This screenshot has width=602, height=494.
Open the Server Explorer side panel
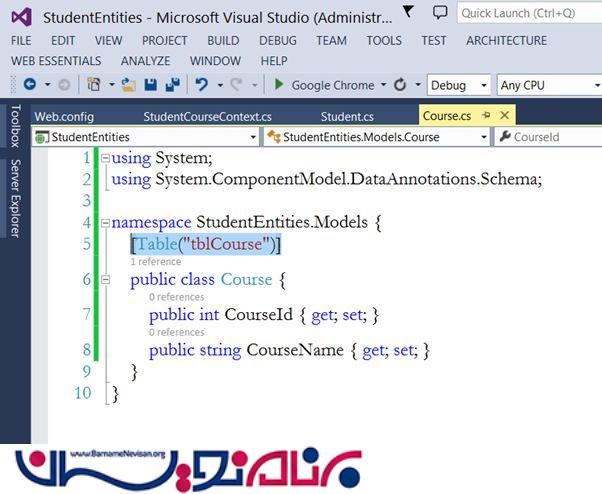pos(14,198)
